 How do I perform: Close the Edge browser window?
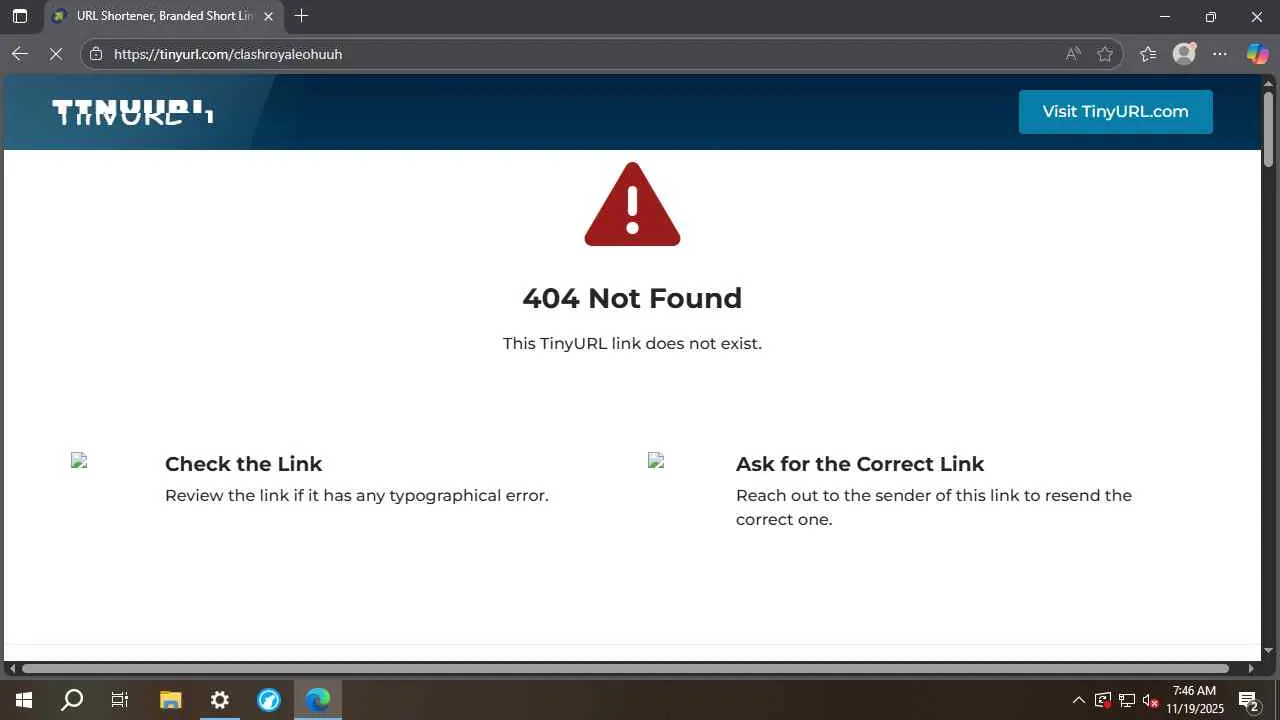click(1257, 16)
